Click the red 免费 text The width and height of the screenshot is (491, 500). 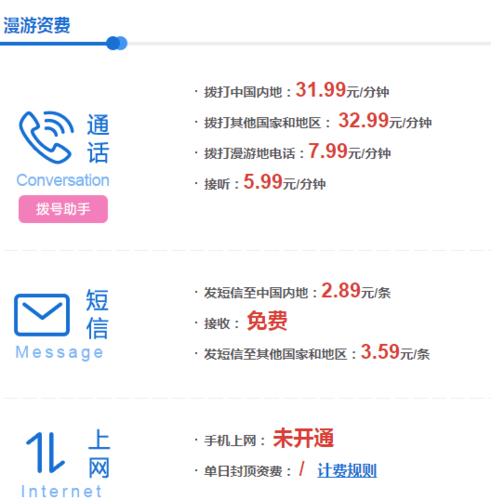point(267,321)
